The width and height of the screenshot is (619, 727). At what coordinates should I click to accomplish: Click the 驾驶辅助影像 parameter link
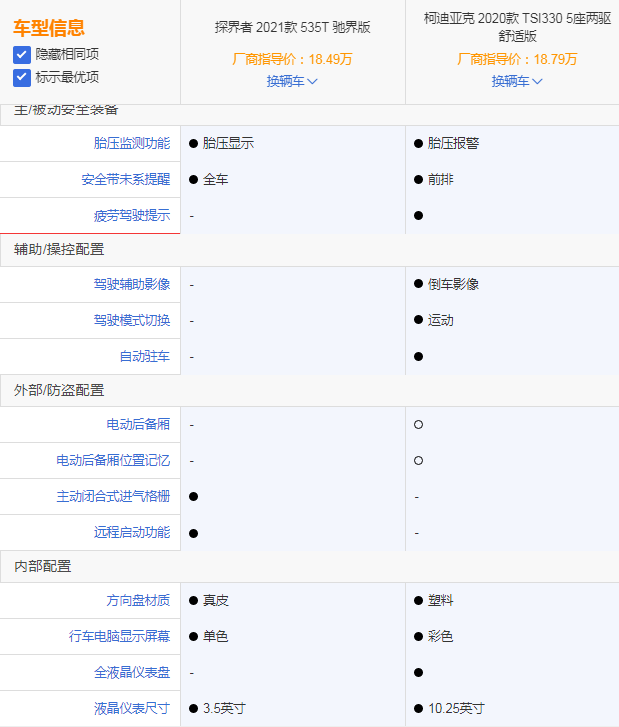coord(132,284)
